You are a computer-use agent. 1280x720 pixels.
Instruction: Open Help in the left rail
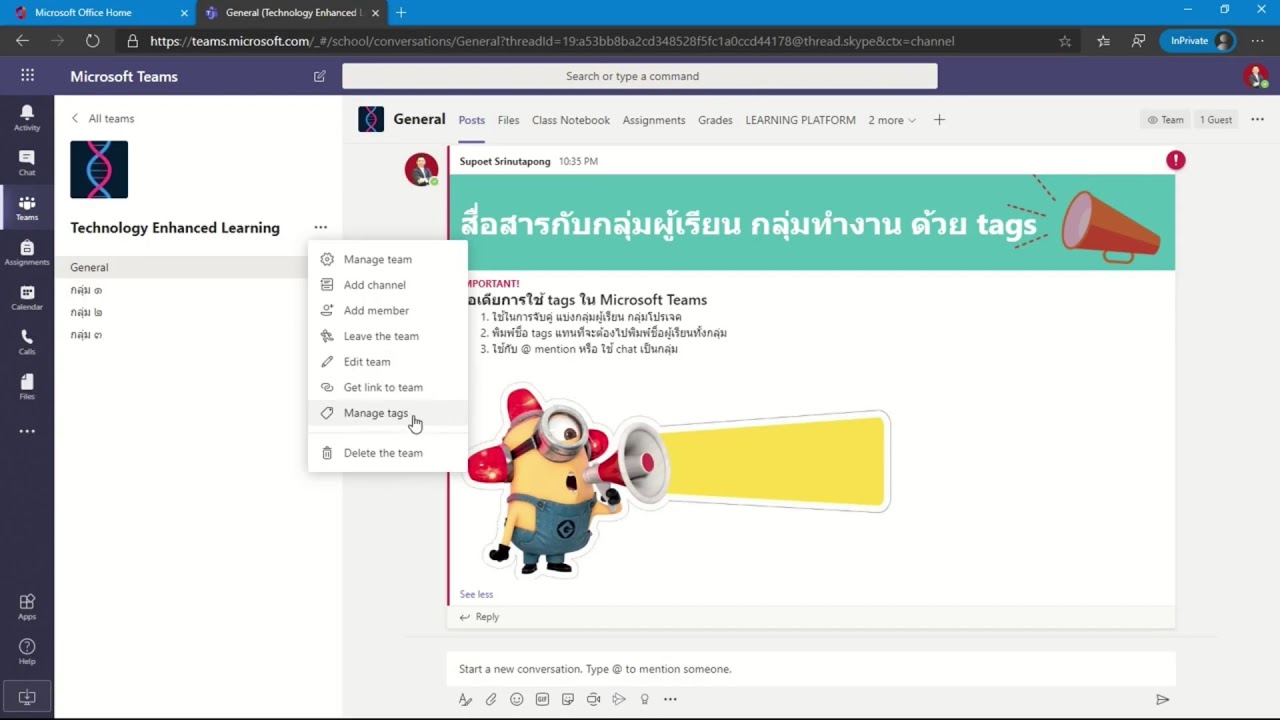[x=27, y=651]
